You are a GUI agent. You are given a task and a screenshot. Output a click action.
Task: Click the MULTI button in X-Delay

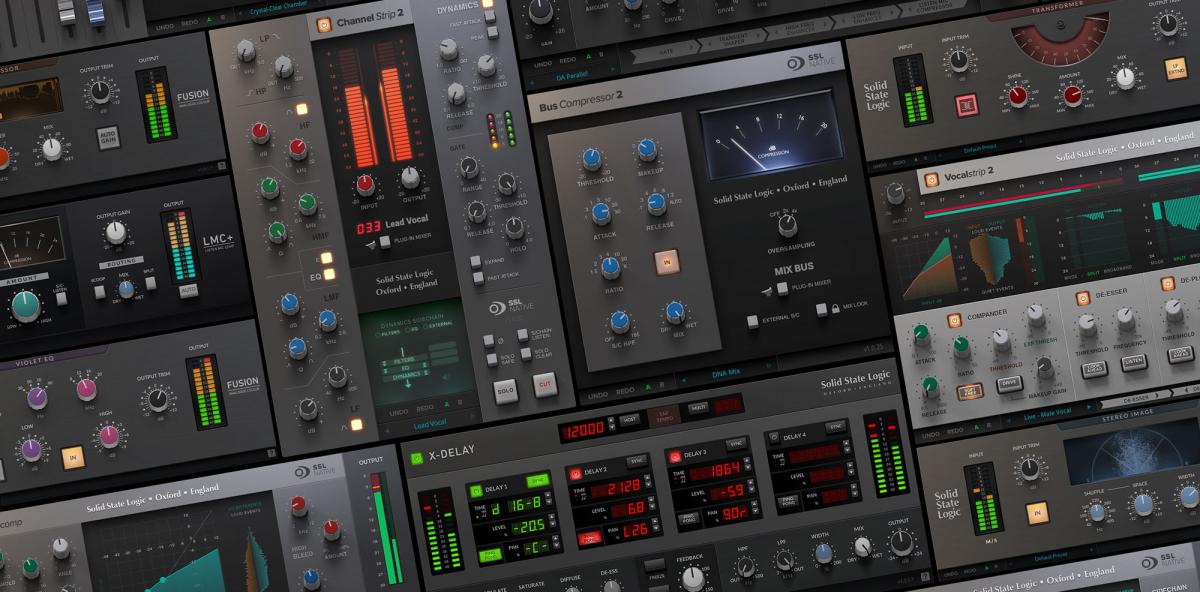[x=698, y=407]
